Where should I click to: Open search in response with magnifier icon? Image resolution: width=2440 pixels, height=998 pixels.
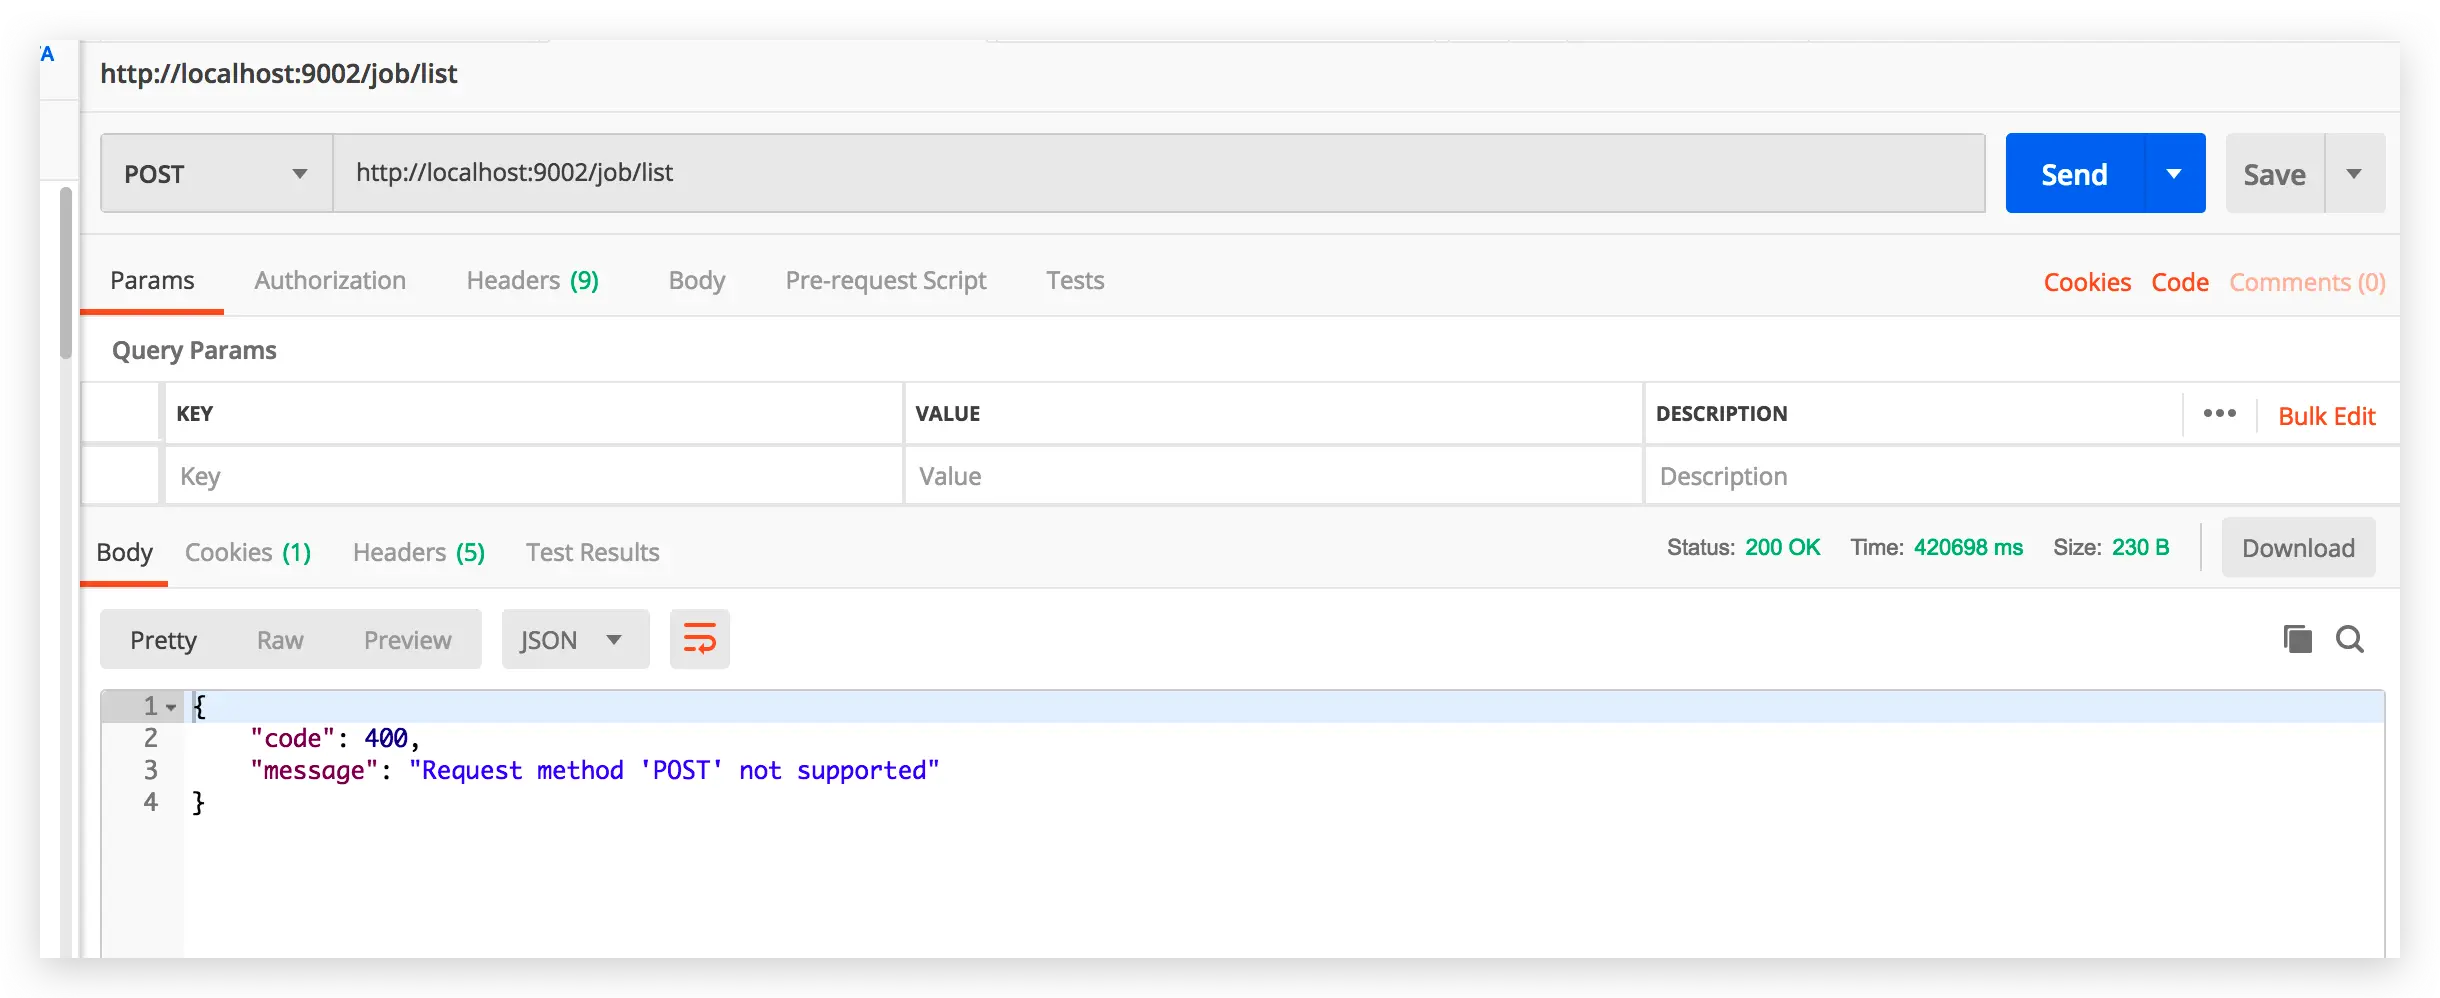(2350, 639)
